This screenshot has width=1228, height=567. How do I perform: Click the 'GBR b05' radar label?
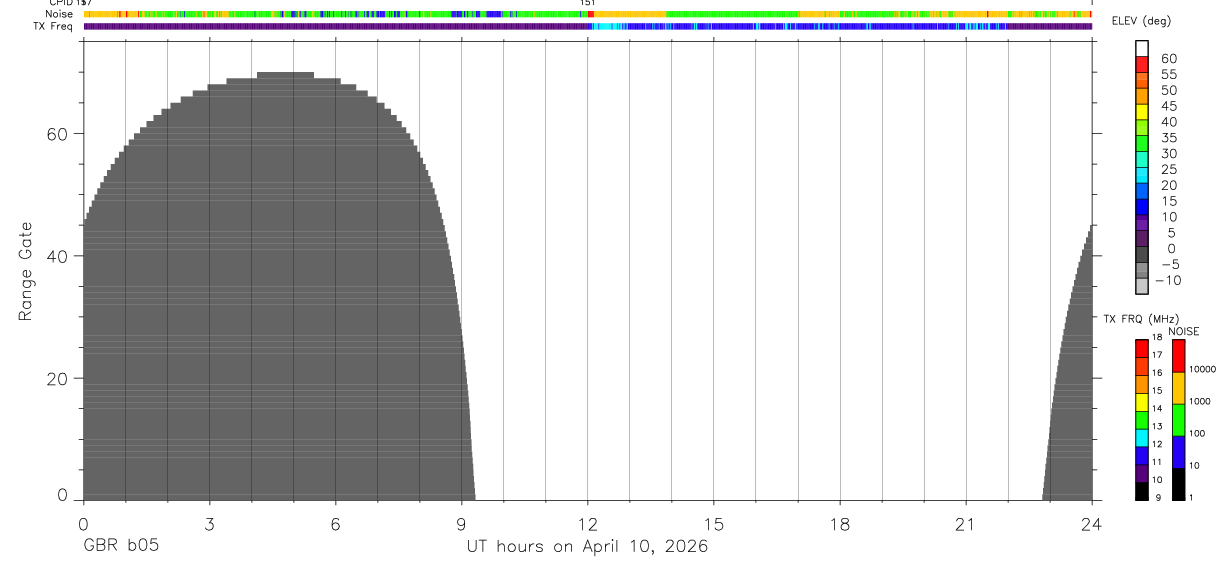(x=121, y=546)
